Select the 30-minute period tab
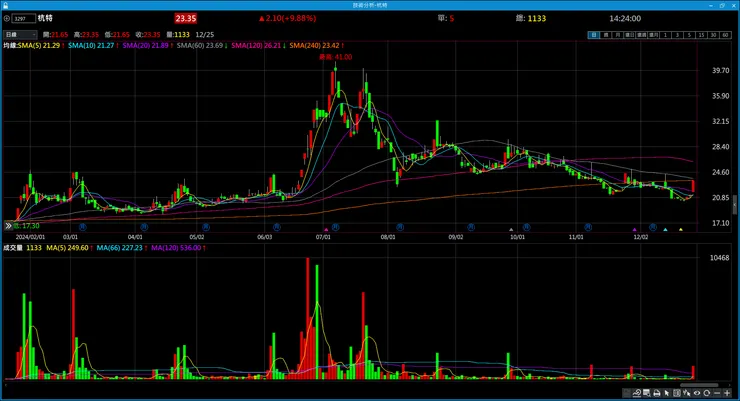The height and width of the screenshot is (401, 740). tap(713, 35)
